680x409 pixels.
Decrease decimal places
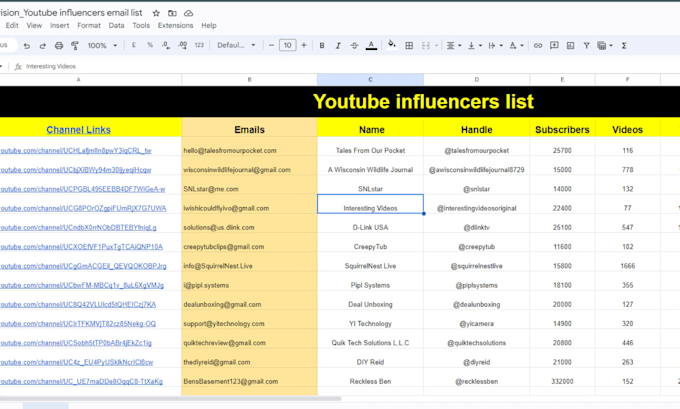(166, 45)
